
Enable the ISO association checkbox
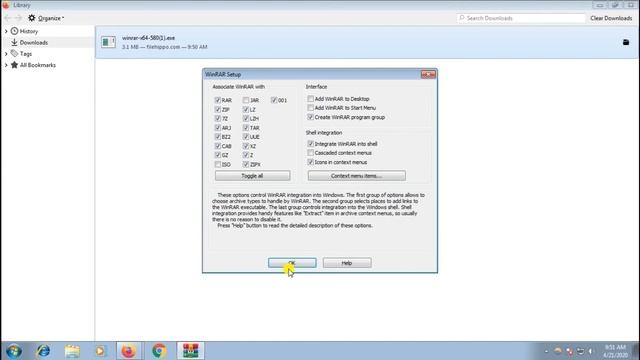pyautogui.click(x=218, y=164)
